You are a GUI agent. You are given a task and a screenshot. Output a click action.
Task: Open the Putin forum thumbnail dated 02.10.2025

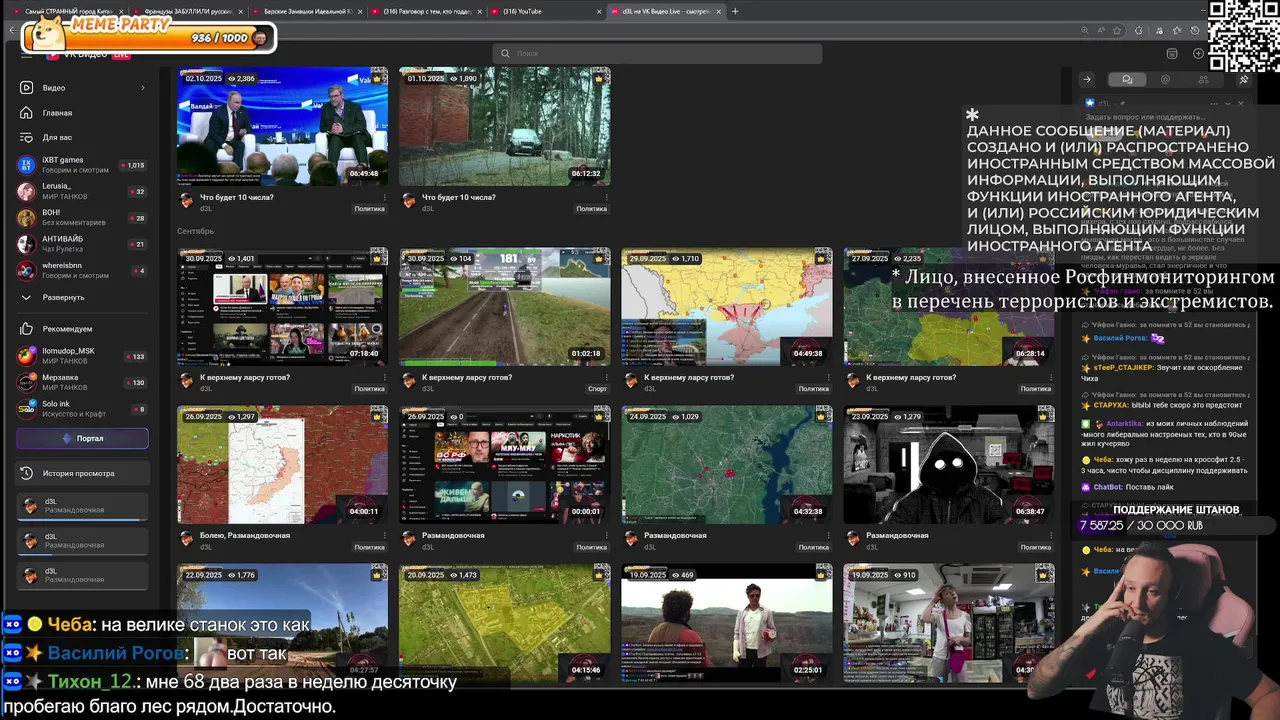(282, 126)
